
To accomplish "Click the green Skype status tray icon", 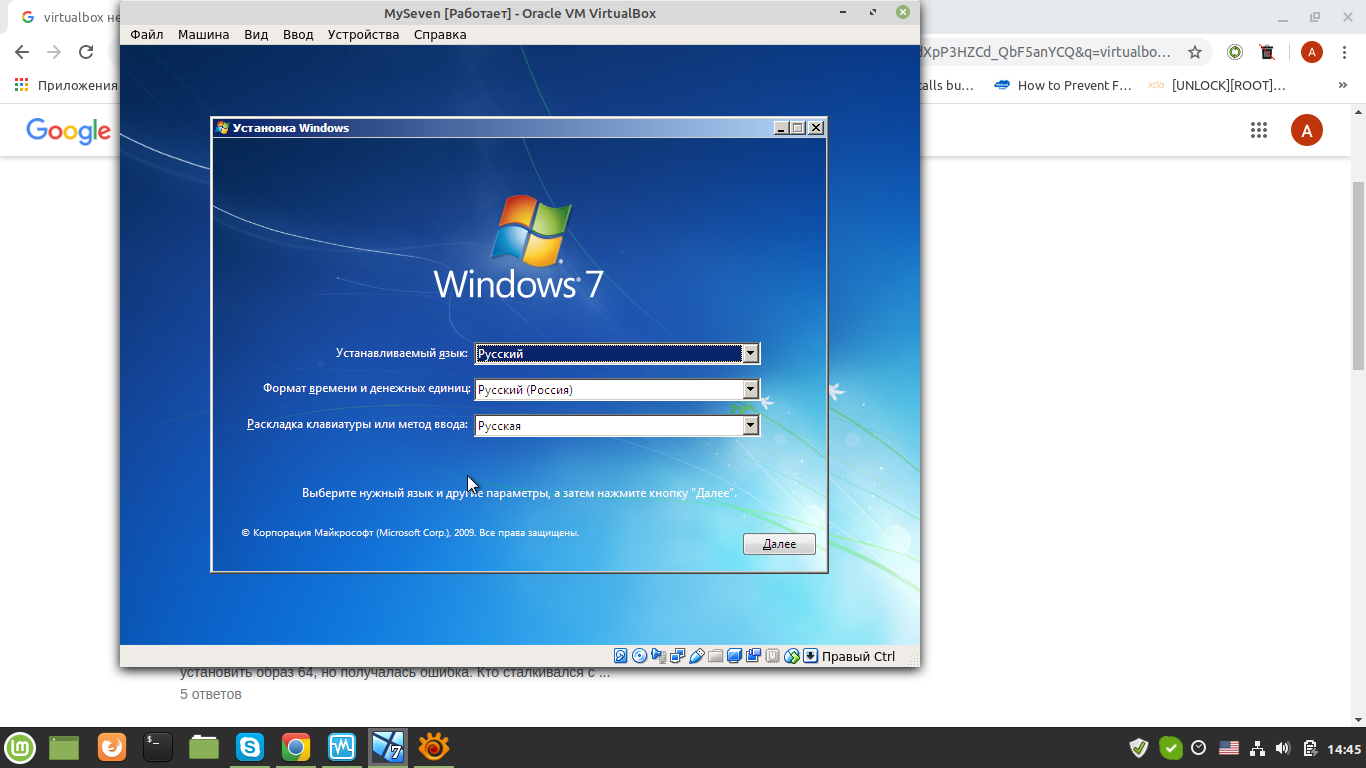I will pyautogui.click(x=1171, y=748).
